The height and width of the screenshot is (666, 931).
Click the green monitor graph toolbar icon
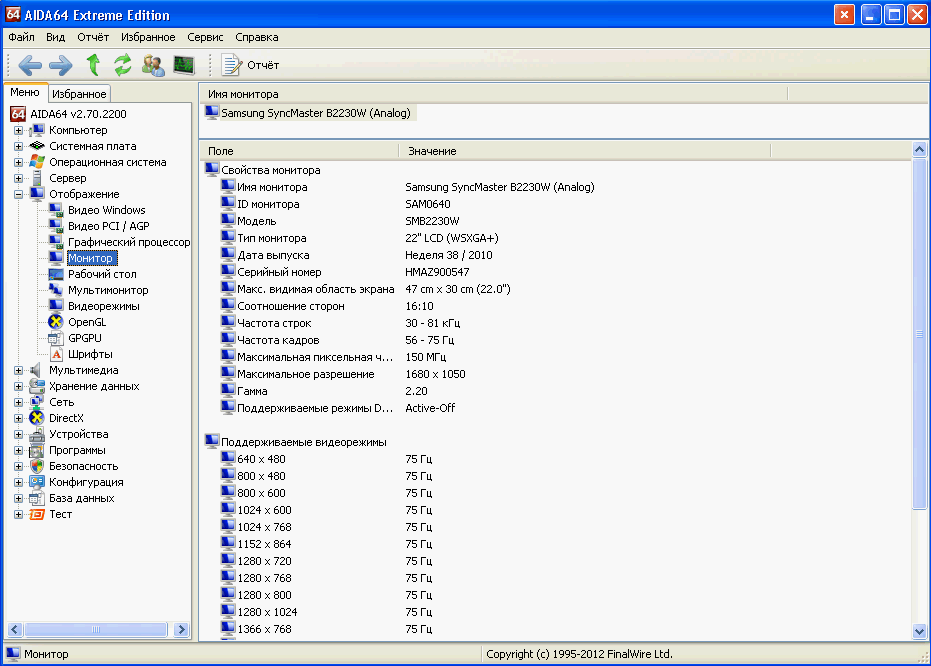click(x=184, y=65)
